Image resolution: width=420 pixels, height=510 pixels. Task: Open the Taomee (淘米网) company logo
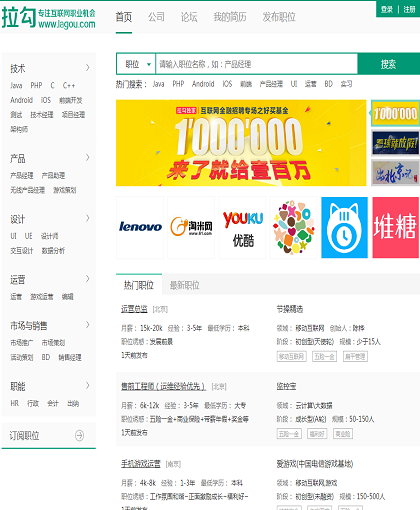[x=191, y=227]
